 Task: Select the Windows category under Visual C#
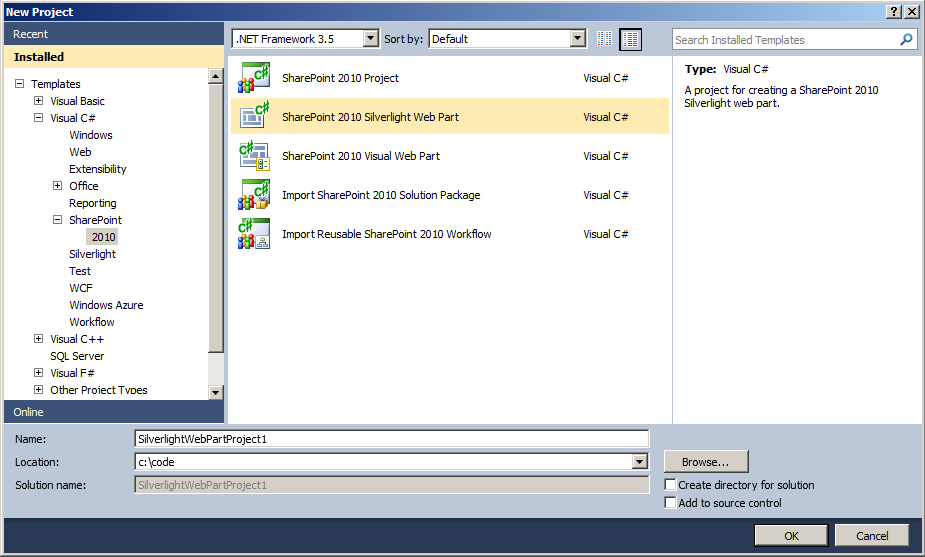90,135
